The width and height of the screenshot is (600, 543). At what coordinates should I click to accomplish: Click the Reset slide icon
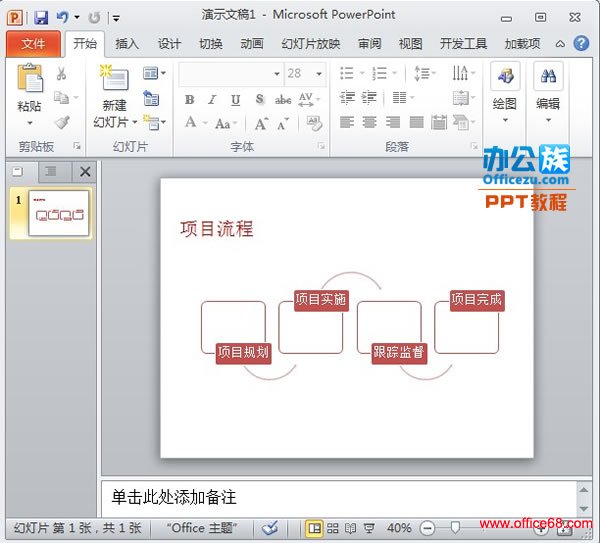click(152, 98)
